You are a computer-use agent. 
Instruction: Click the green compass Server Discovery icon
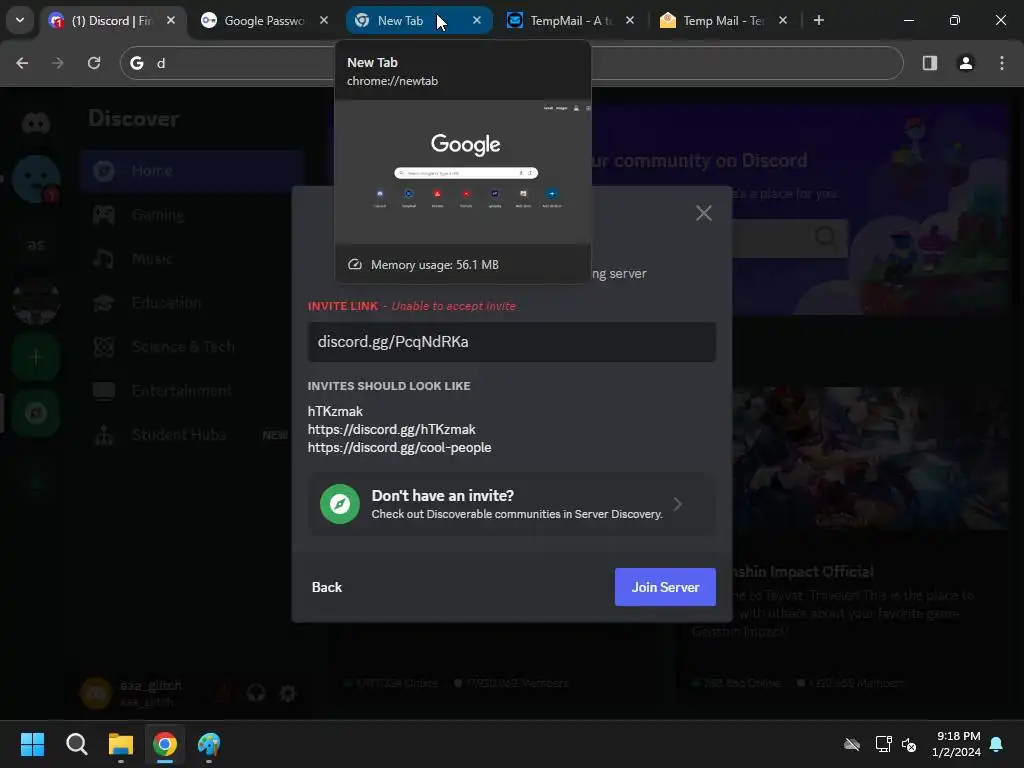[x=340, y=504]
